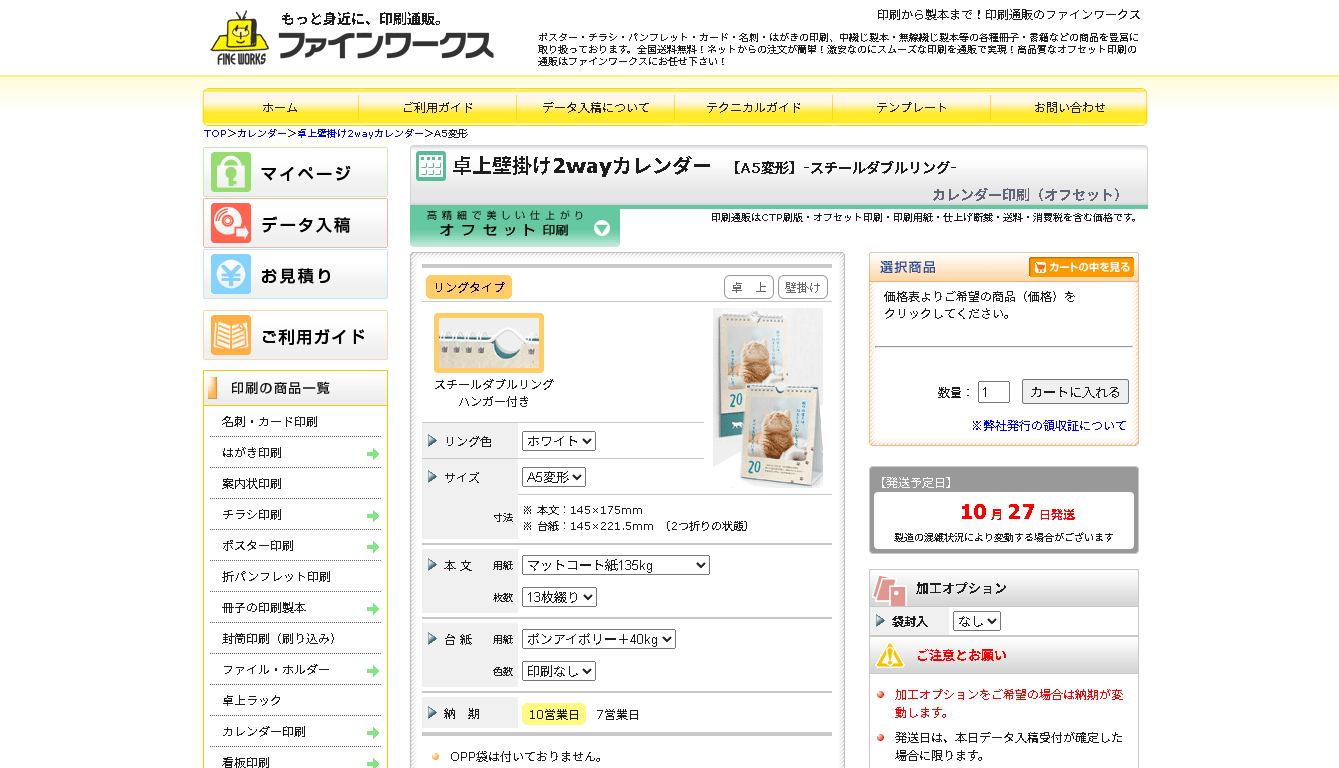The width and height of the screenshot is (1339, 768).
Task: Open the マットコート紙135kg paper dropdown
Action: point(615,566)
